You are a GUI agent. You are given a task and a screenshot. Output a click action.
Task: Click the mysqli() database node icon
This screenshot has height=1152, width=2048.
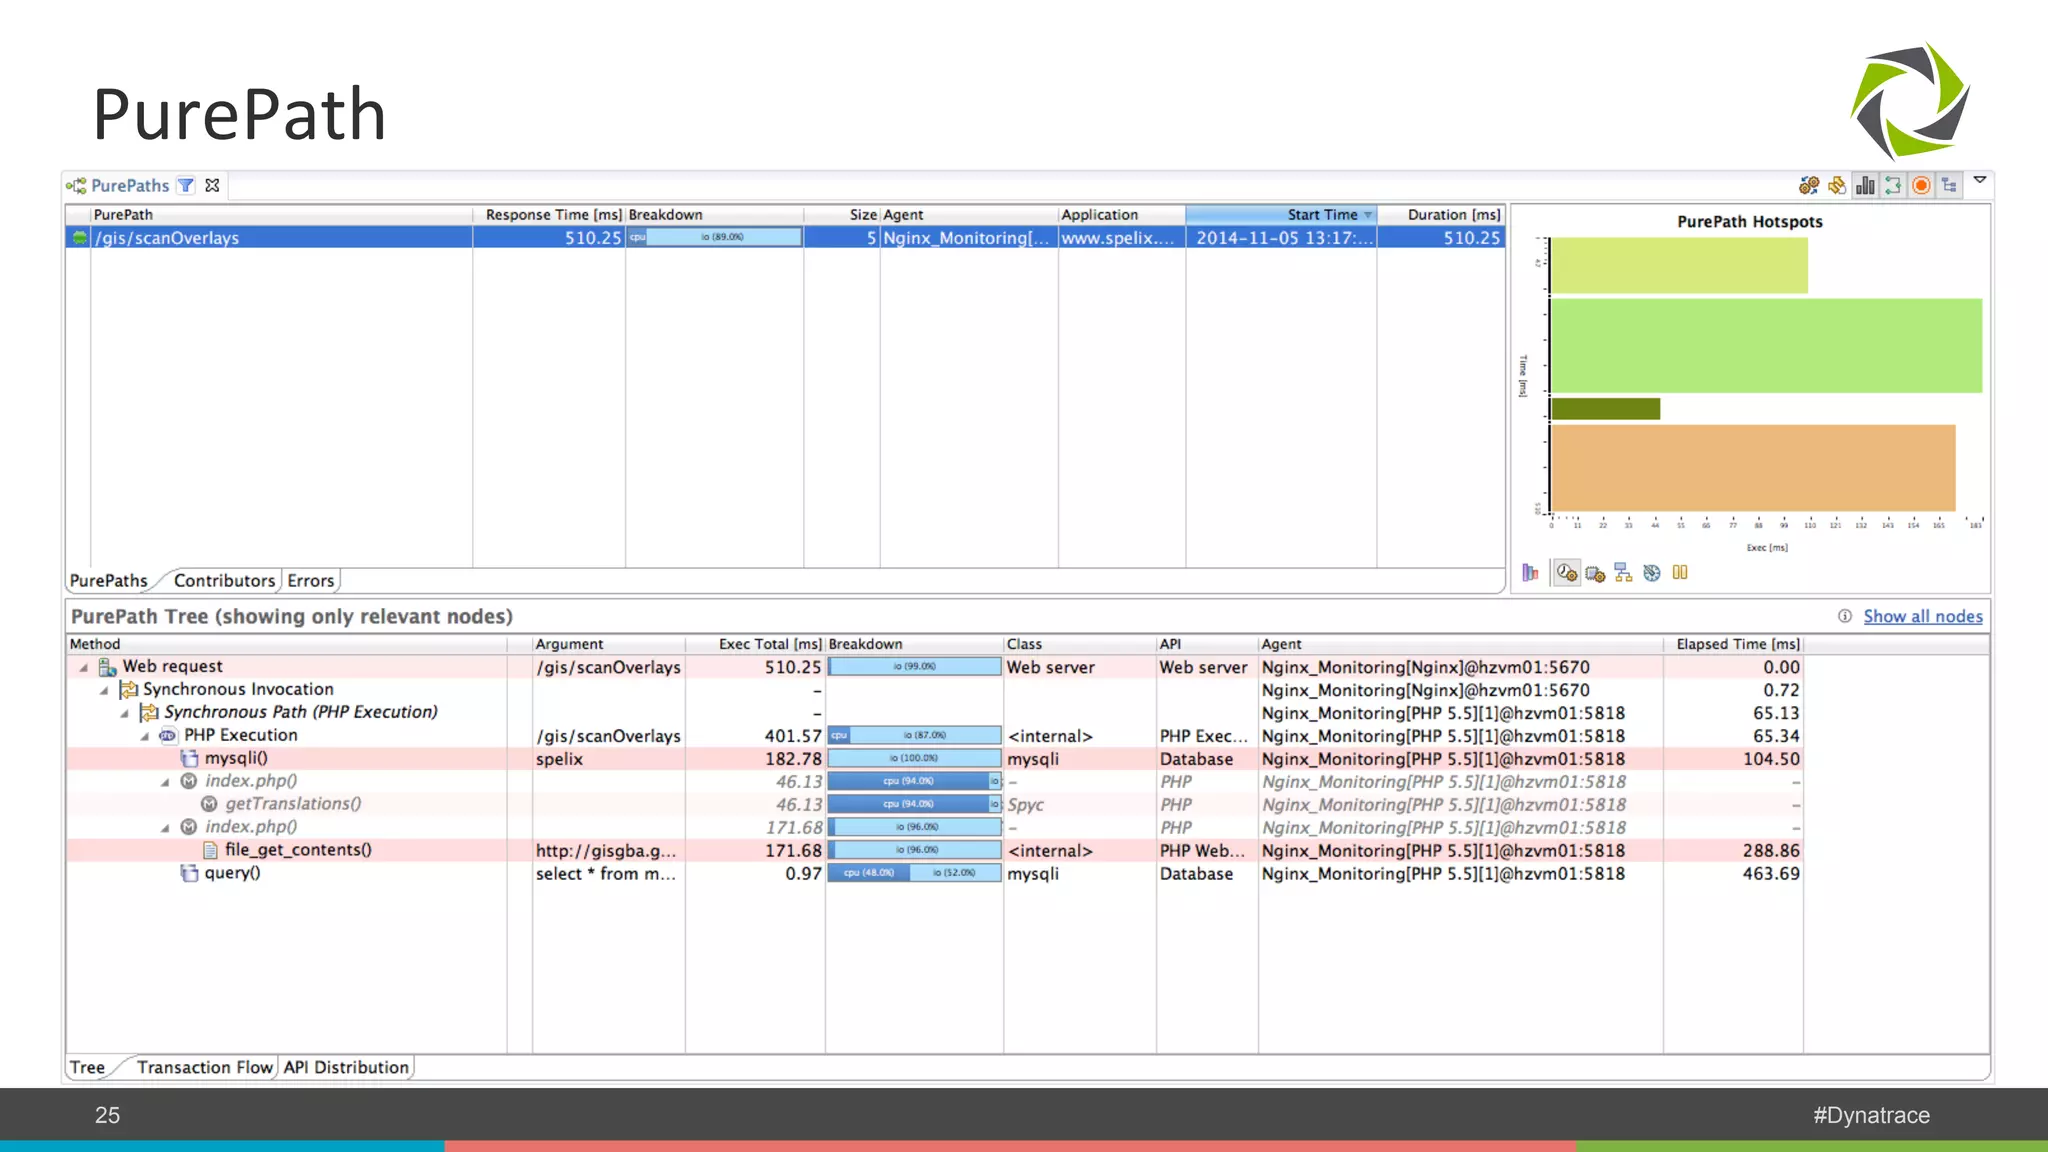tap(189, 759)
